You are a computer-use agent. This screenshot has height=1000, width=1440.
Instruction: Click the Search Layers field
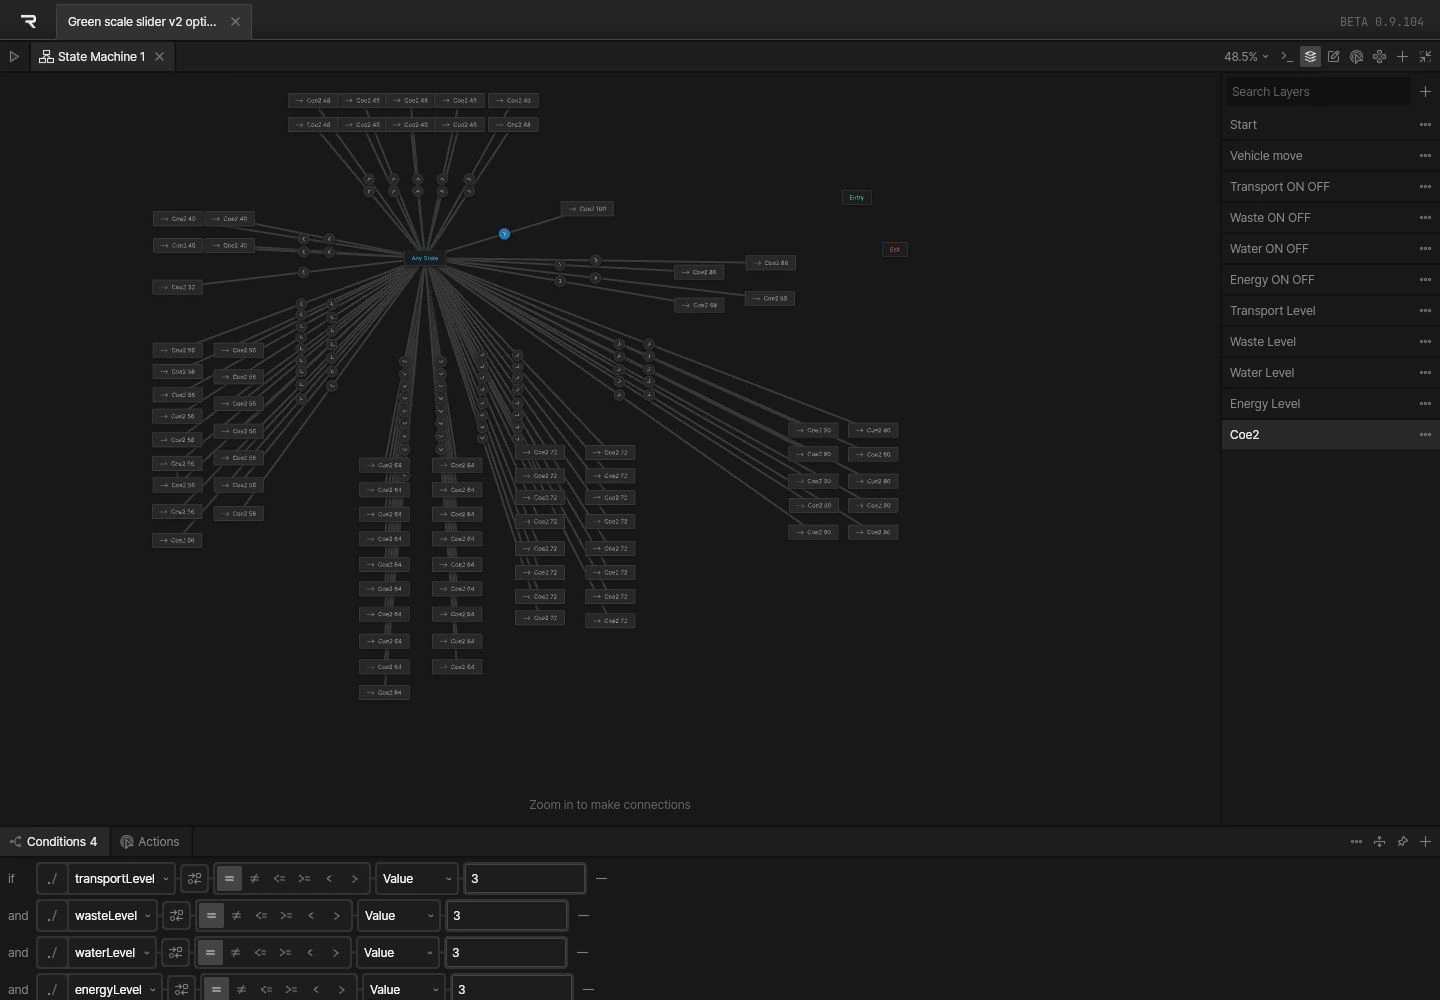[x=1318, y=92]
